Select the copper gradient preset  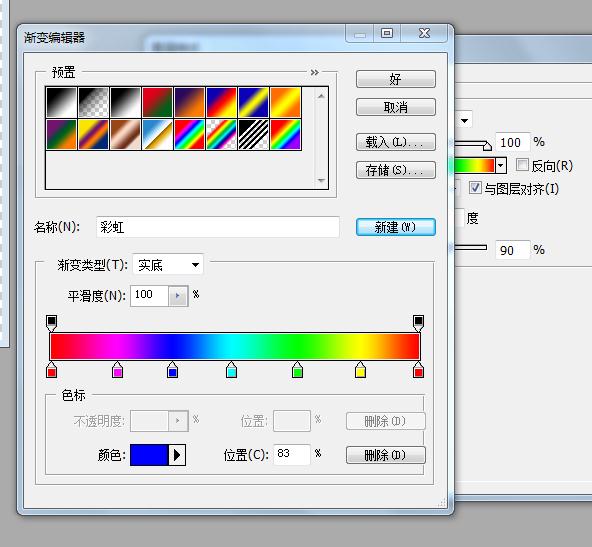coord(125,134)
